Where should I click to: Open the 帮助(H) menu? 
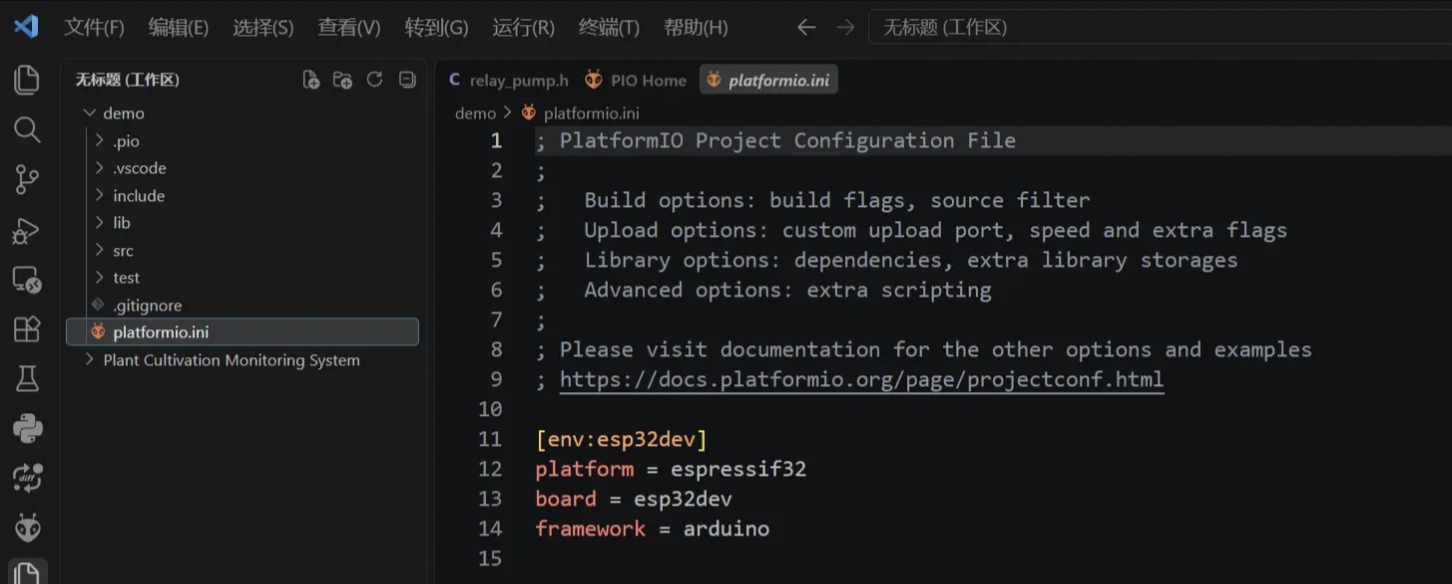[x=696, y=28]
